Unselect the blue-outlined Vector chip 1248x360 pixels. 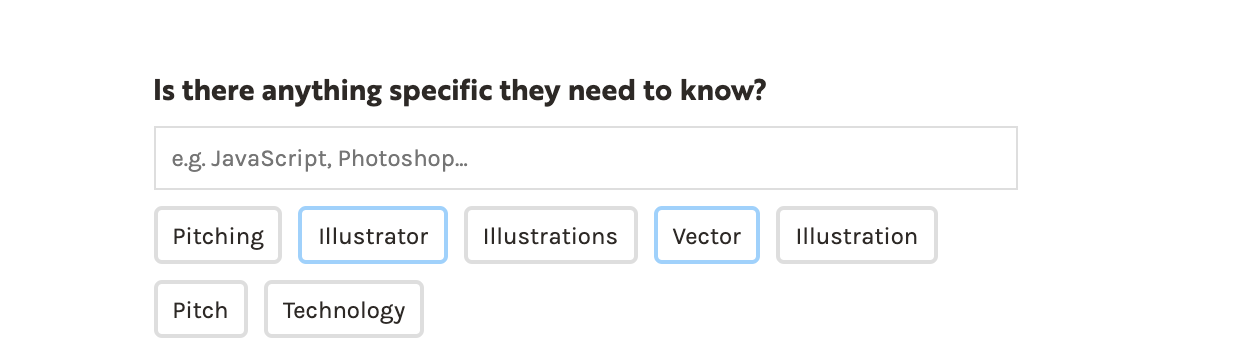coord(707,236)
